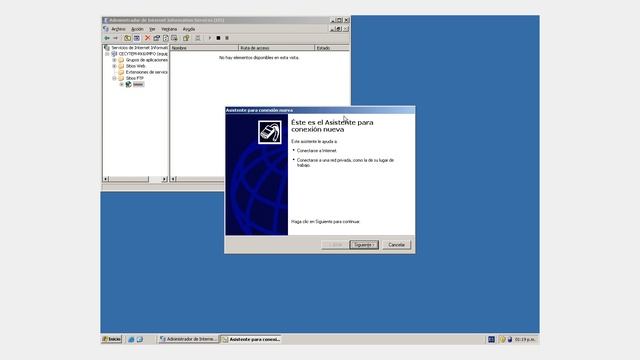Click the Start (play) service icon

click(210, 38)
